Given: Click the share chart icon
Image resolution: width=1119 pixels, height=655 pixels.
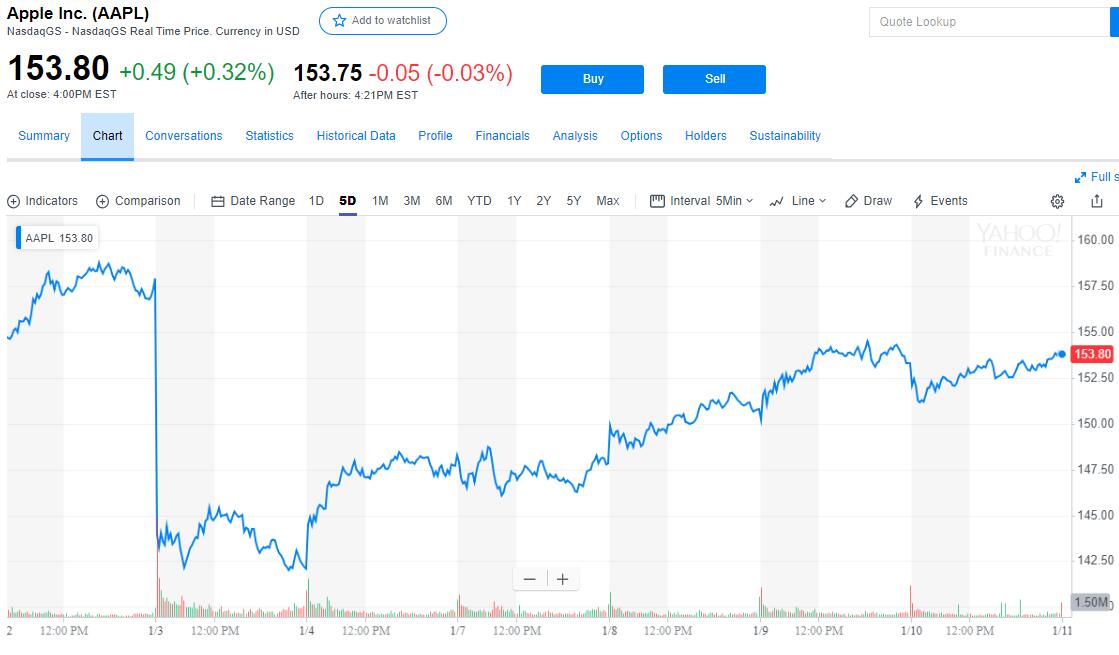Looking at the screenshot, I should coord(1097,201).
